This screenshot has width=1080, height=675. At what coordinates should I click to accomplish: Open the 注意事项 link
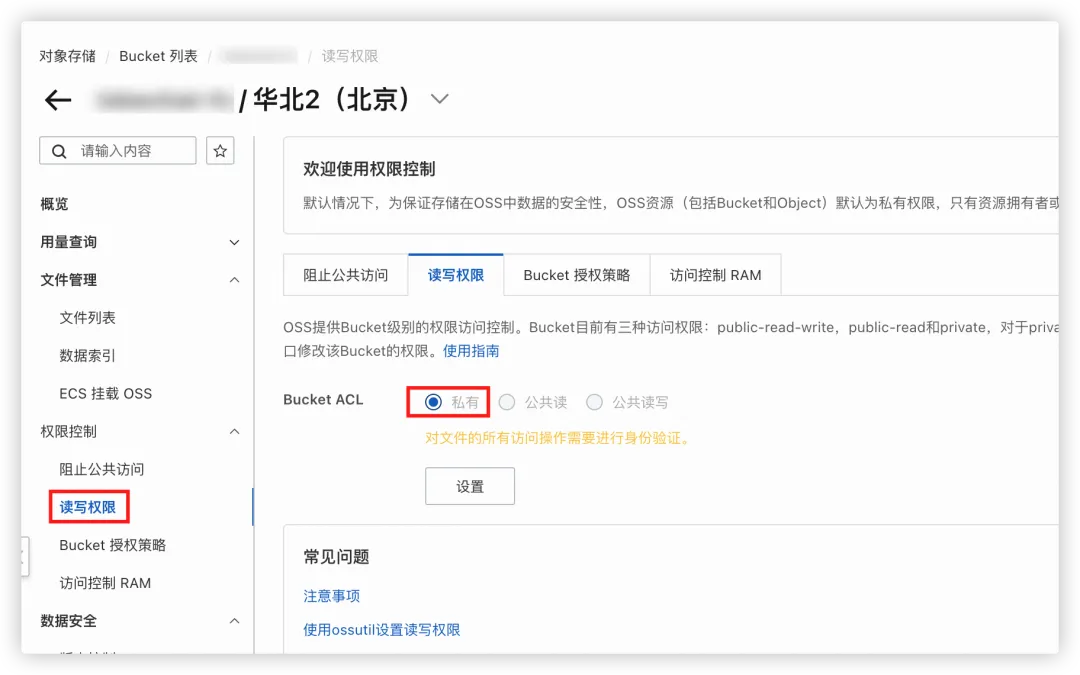tap(331, 596)
